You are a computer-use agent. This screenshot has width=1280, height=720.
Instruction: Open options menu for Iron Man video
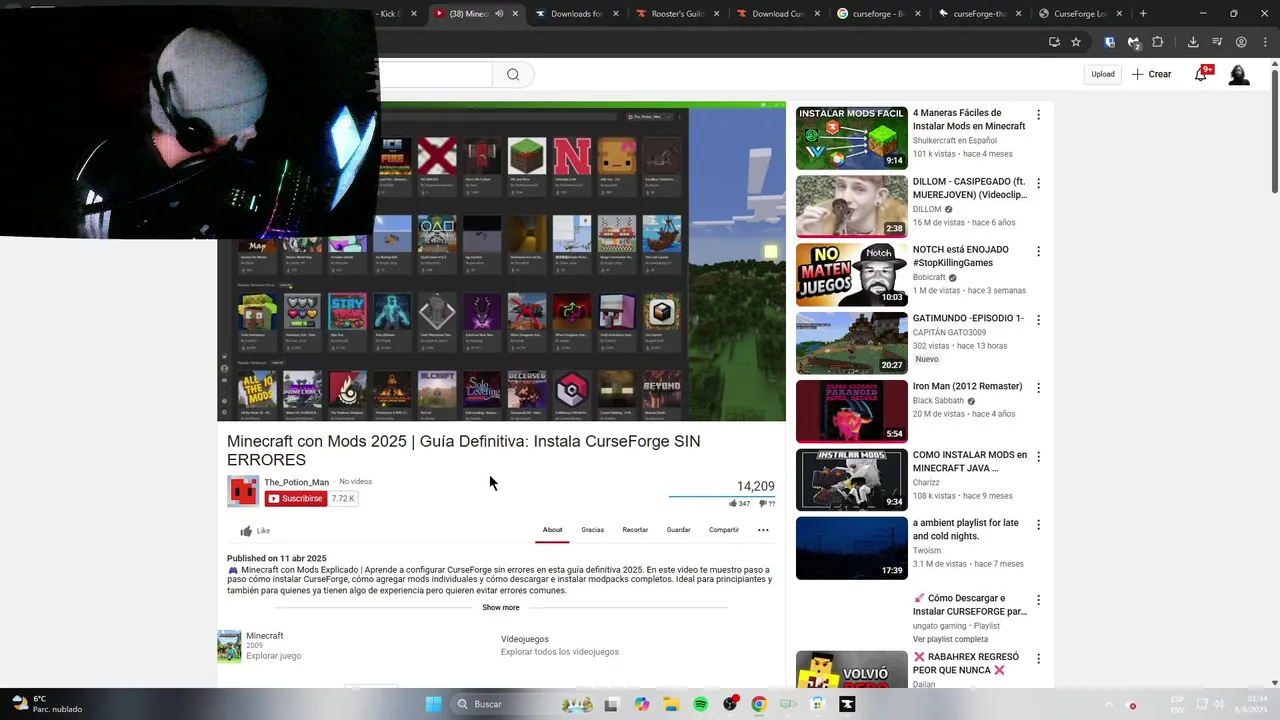1038,388
